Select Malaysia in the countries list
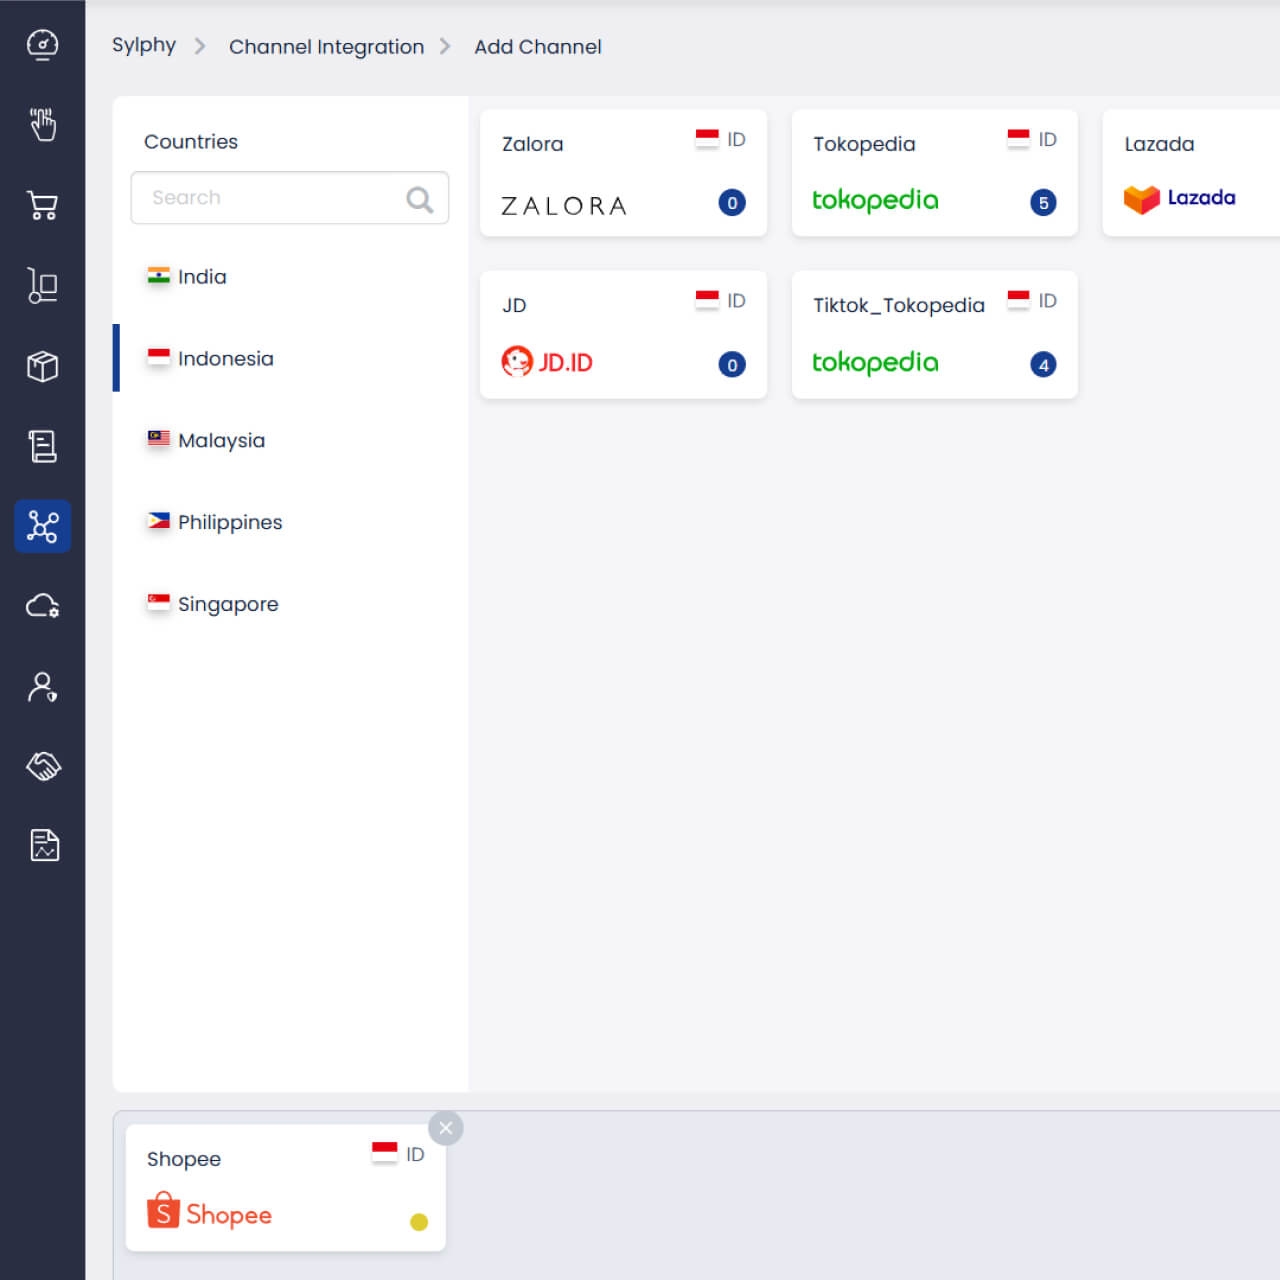Screen dimensions: 1280x1280 pyautogui.click(x=221, y=441)
